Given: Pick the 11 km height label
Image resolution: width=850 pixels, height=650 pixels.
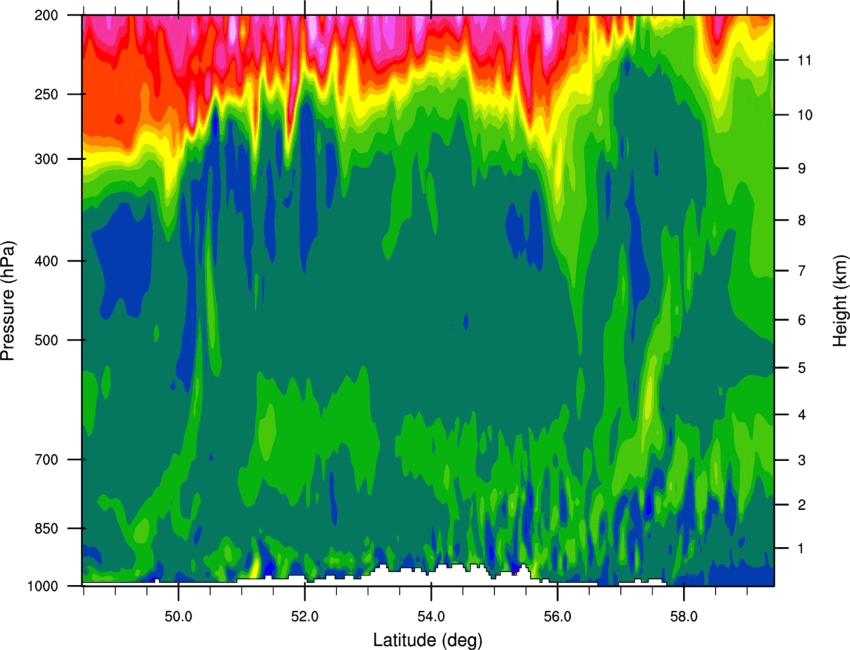Looking at the screenshot, I should [x=805, y=60].
